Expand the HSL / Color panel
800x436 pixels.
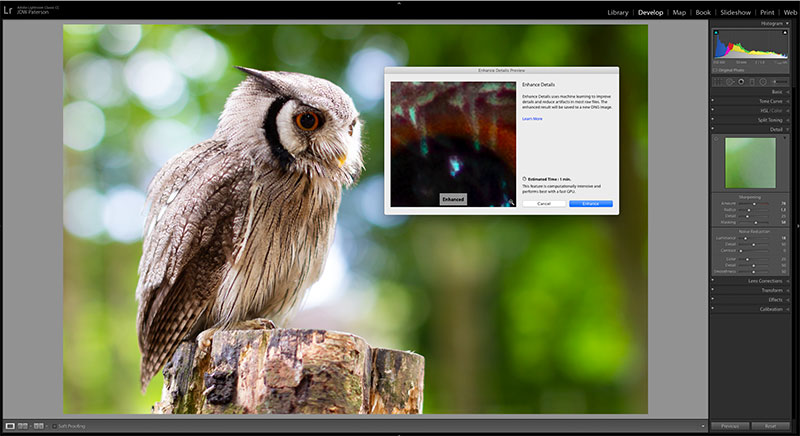pos(788,111)
